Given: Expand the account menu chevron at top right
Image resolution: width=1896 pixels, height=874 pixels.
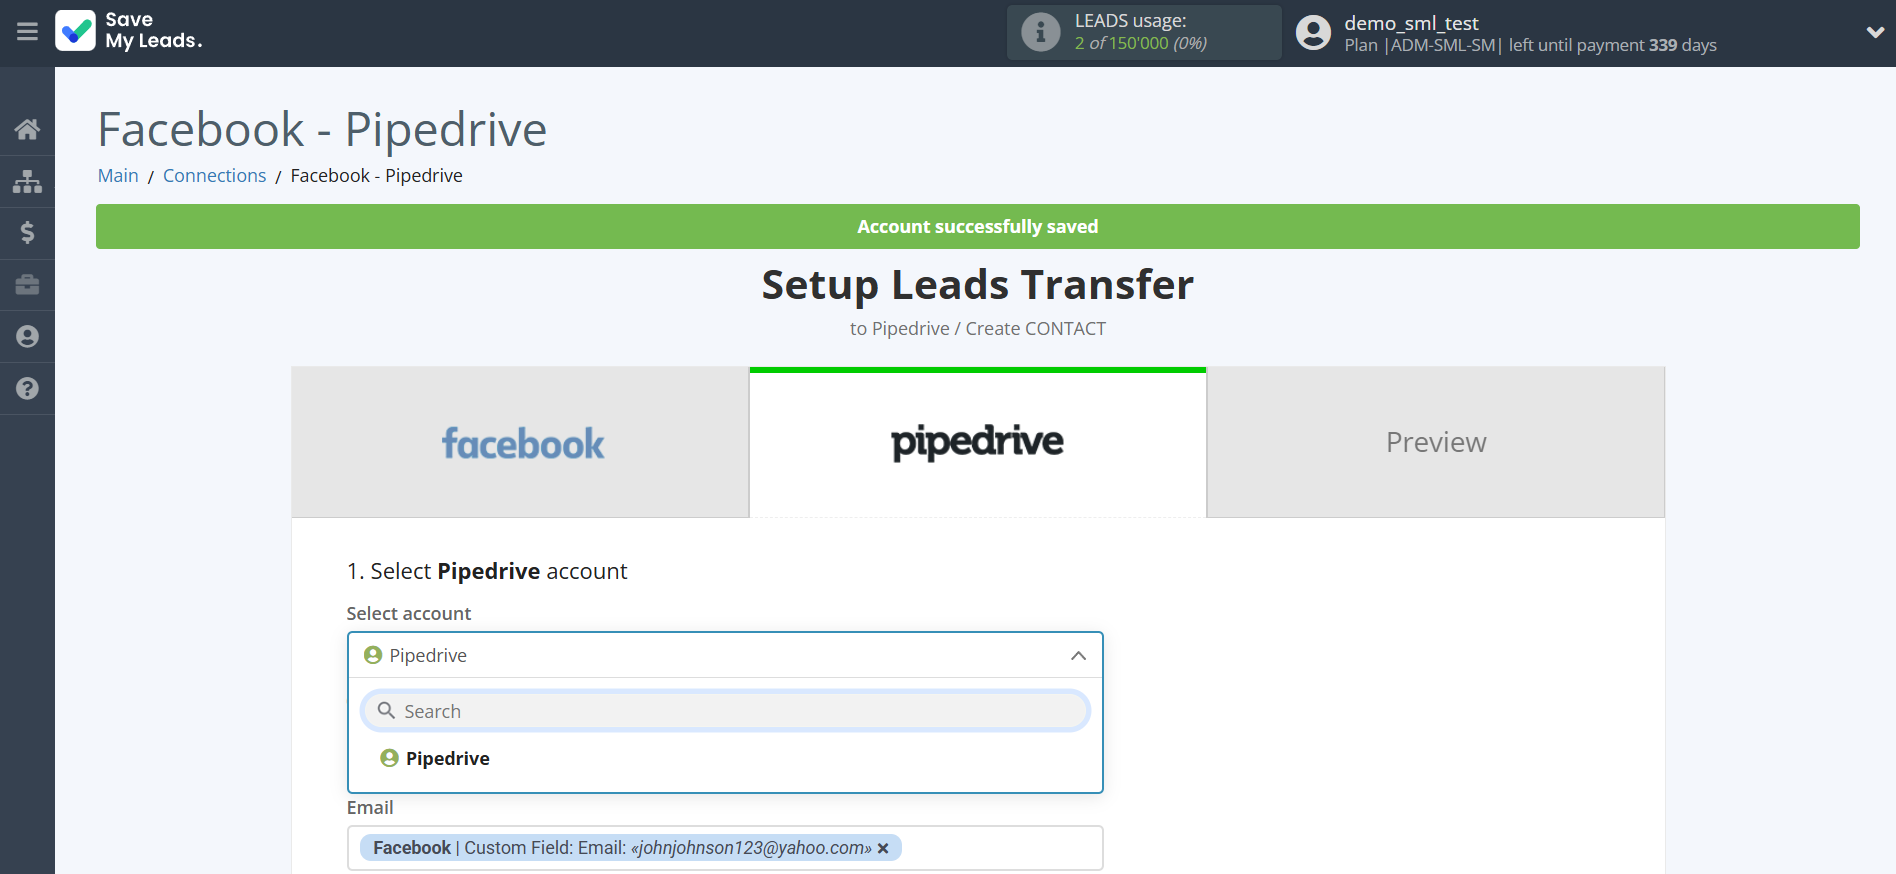Looking at the screenshot, I should [x=1875, y=32].
